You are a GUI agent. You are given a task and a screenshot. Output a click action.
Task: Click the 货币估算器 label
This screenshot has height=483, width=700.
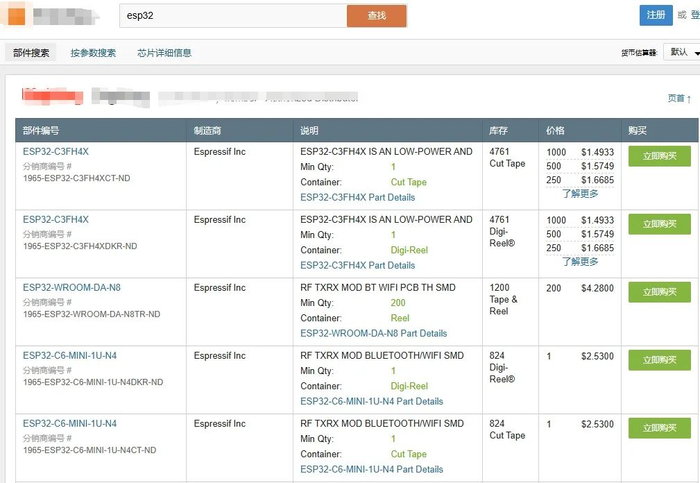point(639,53)
